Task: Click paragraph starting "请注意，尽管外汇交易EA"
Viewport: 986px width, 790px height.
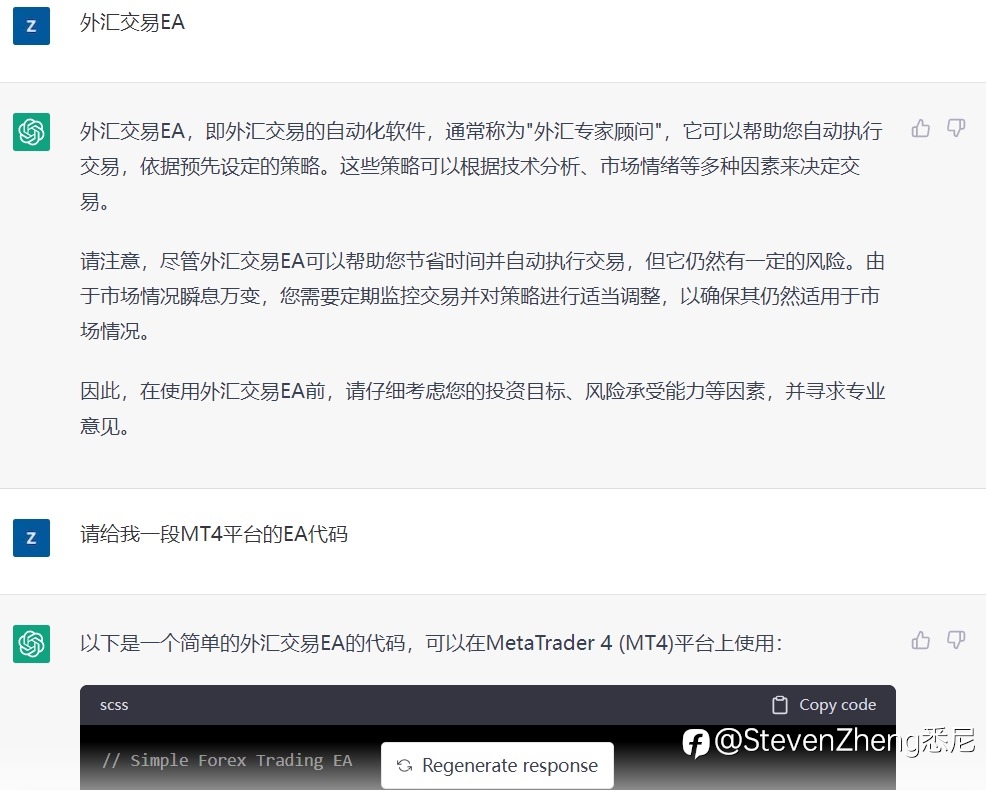Action: pos(482,296)
